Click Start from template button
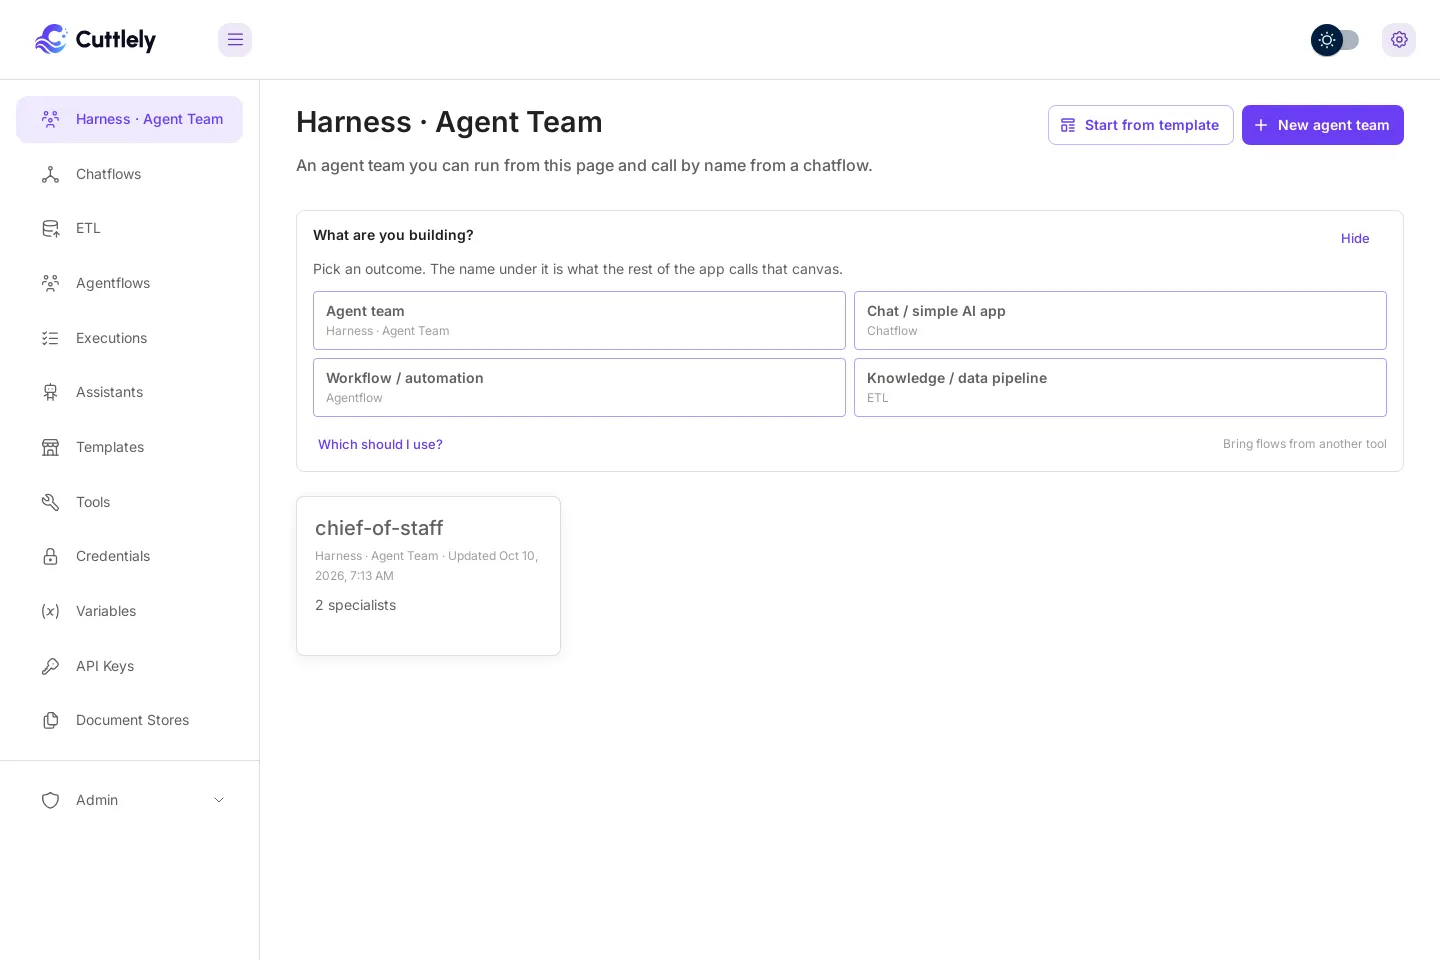1440x960 pixels. pyautogui.click(x=1141, y=125)
